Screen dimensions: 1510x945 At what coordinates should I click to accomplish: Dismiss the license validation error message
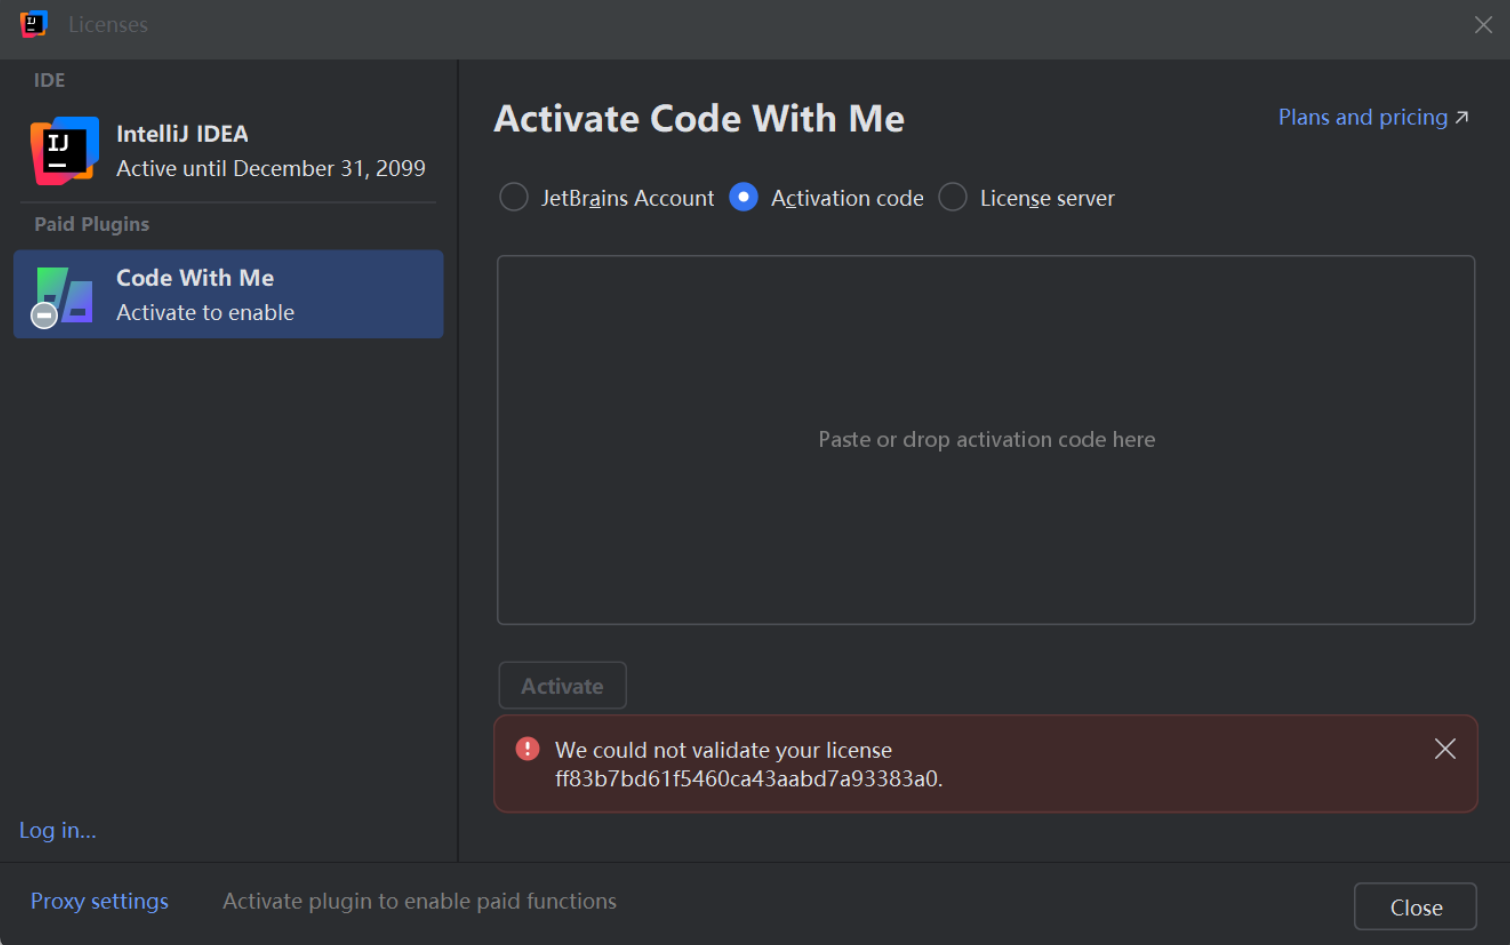tap(1444, 749)
